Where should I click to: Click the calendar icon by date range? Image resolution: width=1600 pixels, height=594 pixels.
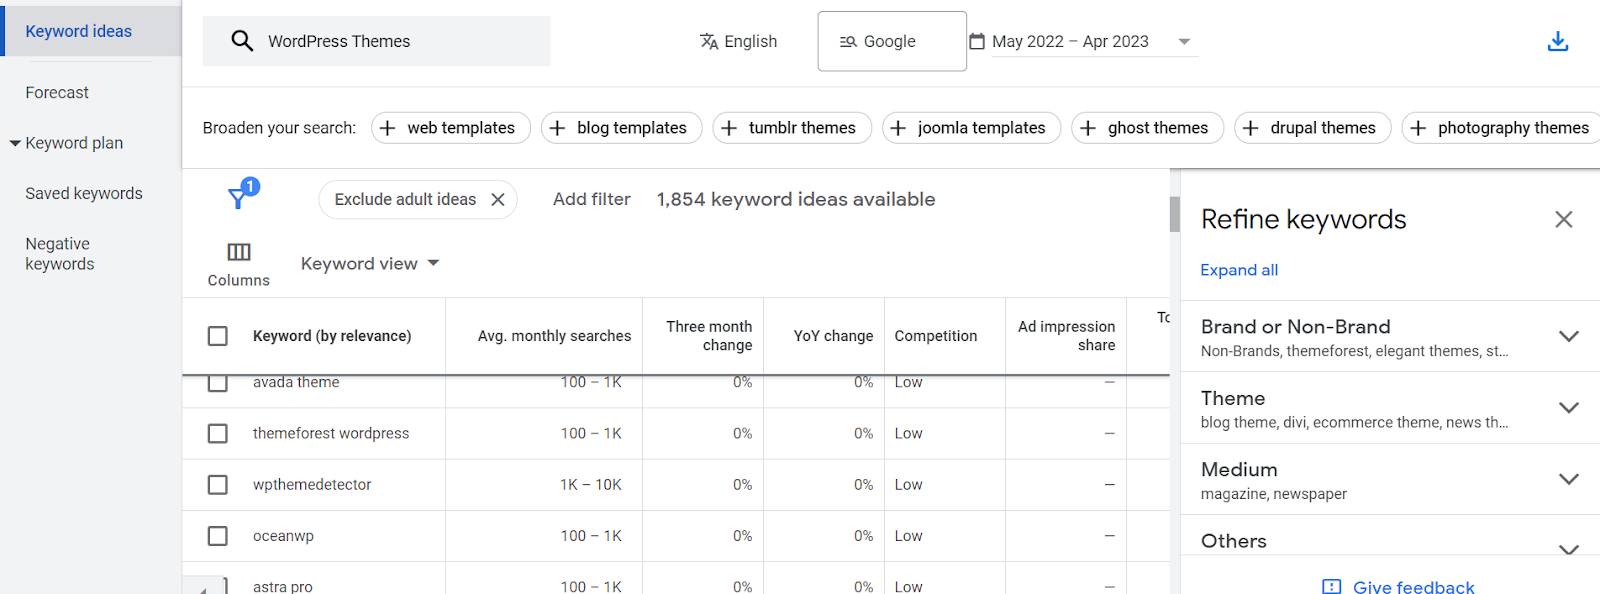[977, 41]
